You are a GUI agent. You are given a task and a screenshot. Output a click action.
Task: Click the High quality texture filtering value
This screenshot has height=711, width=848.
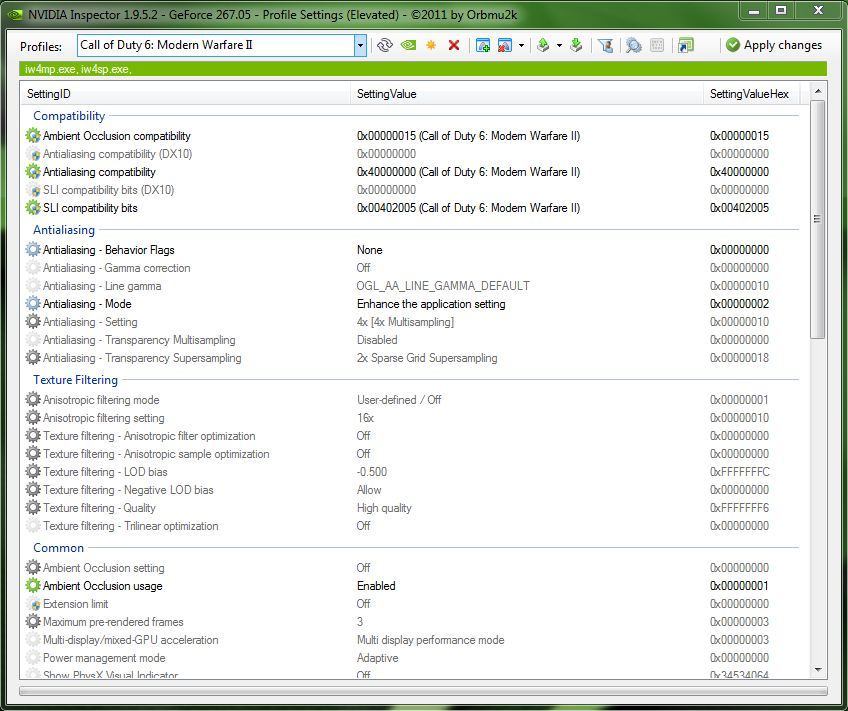point(384,508)
